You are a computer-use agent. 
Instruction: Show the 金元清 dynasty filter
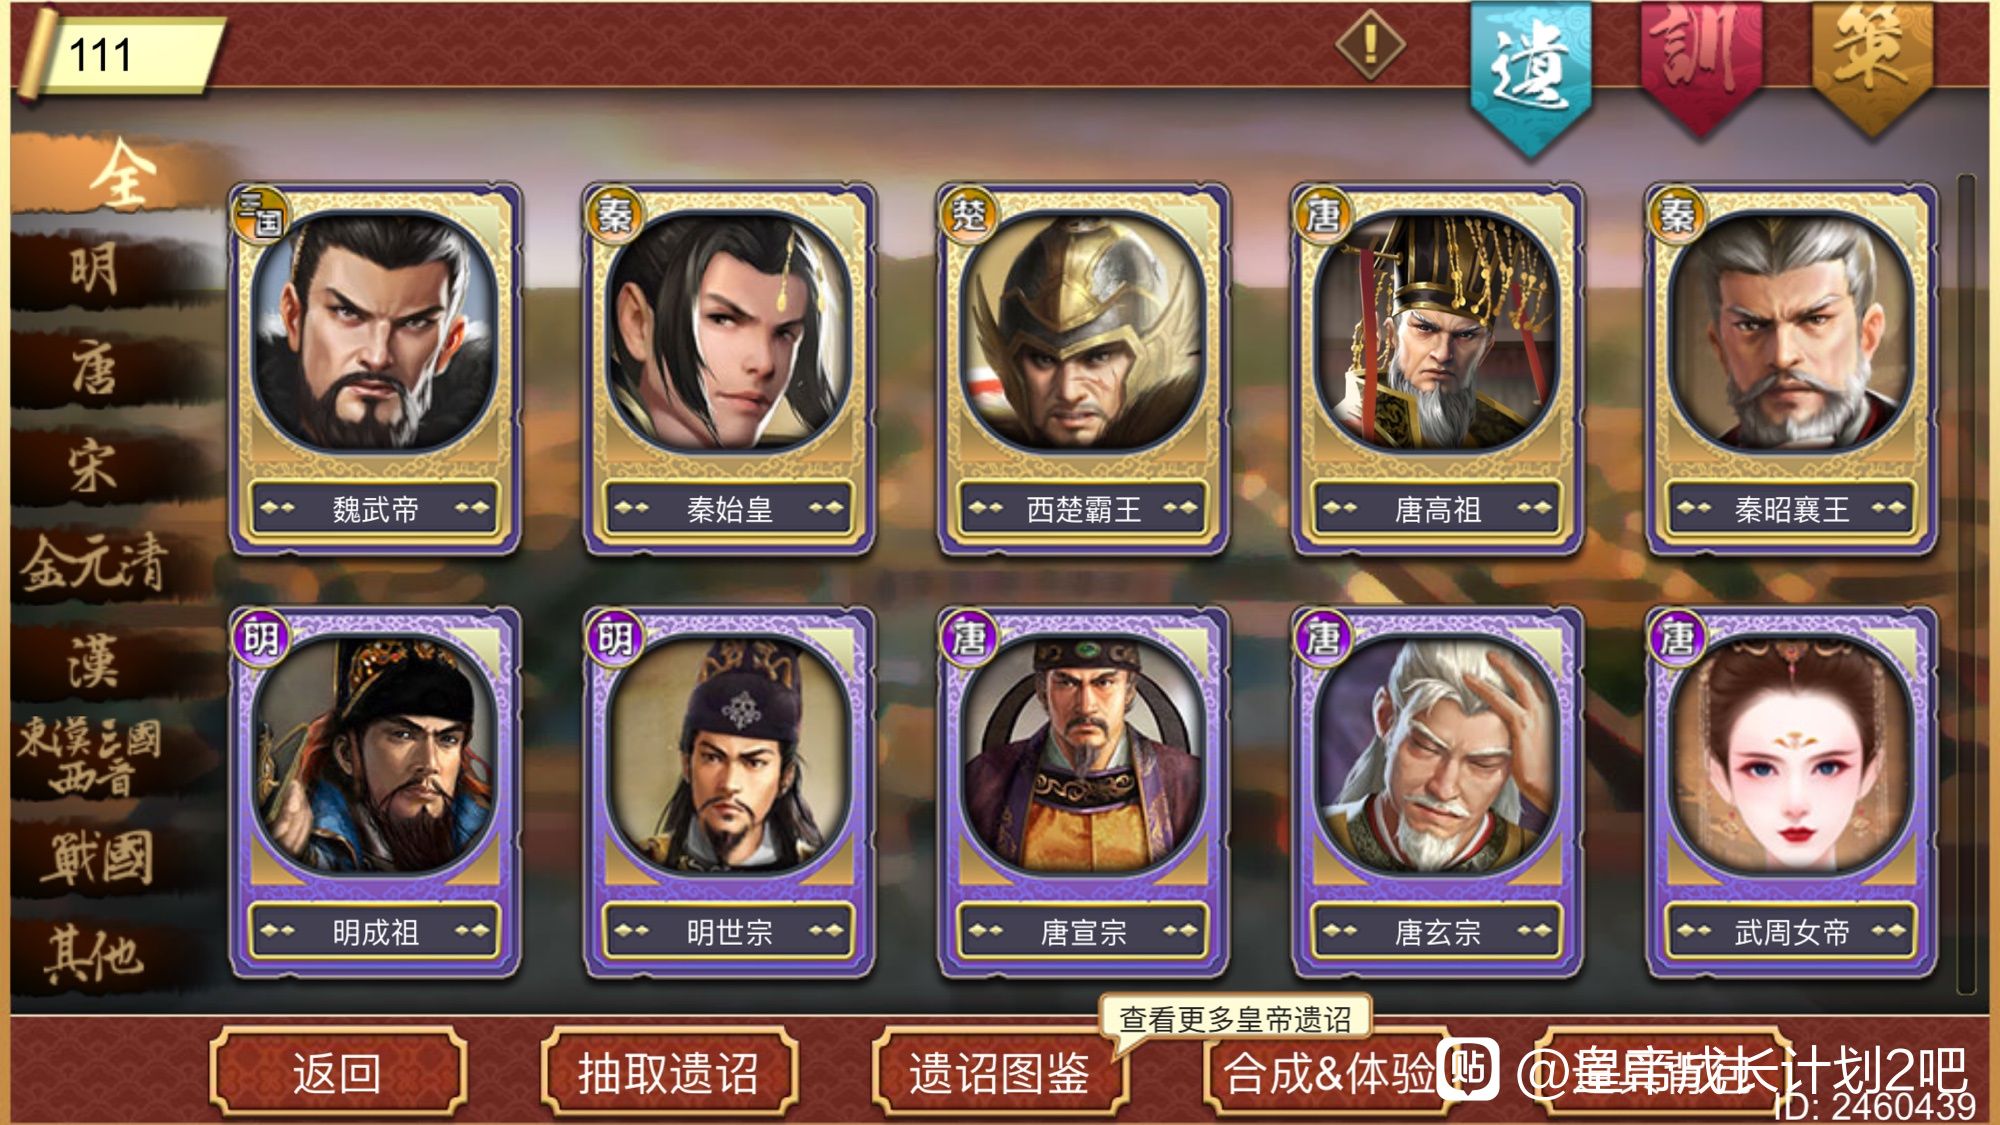pos(95,564)
